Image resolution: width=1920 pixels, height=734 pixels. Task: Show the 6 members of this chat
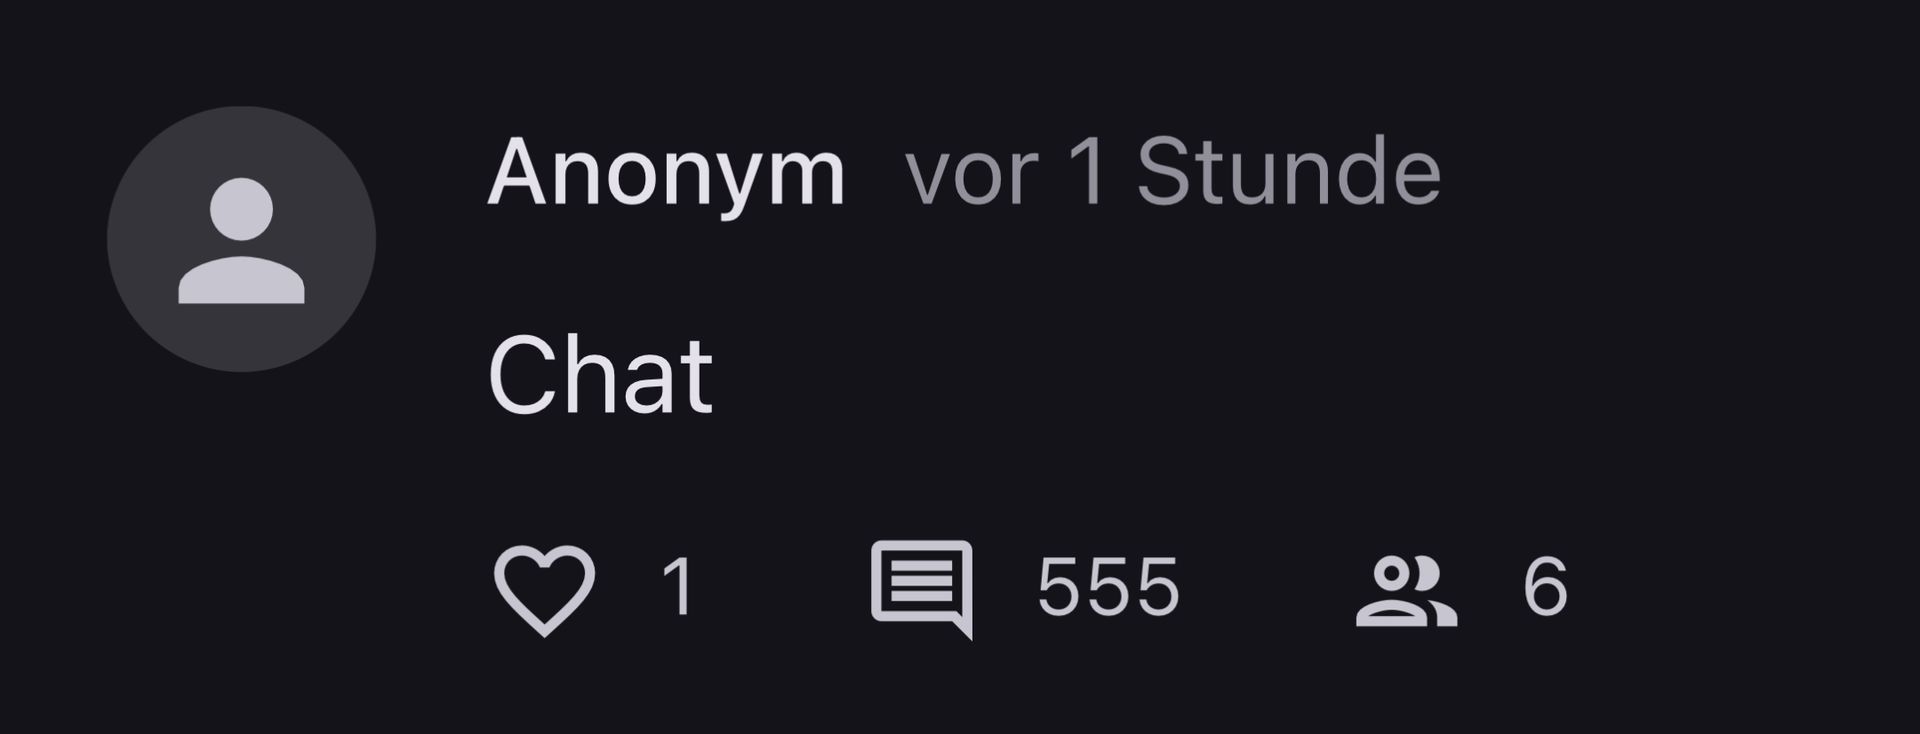(x=1545, y=587)
